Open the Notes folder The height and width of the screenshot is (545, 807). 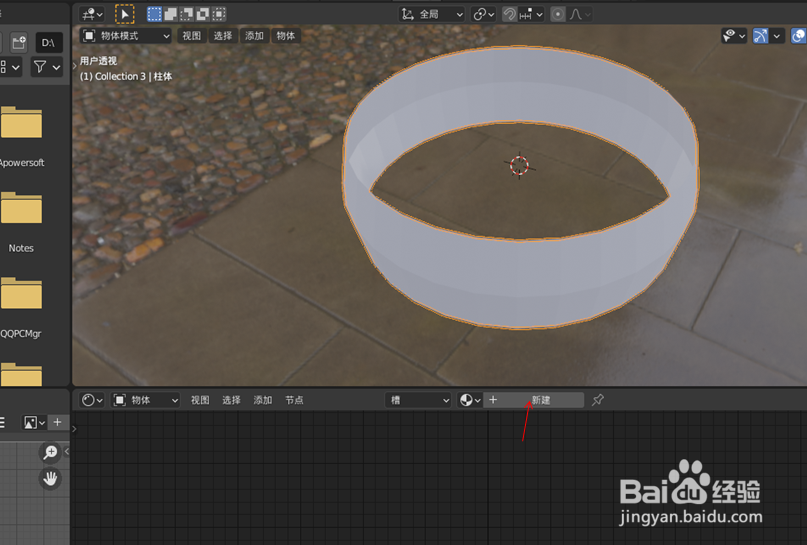[21, 222]
